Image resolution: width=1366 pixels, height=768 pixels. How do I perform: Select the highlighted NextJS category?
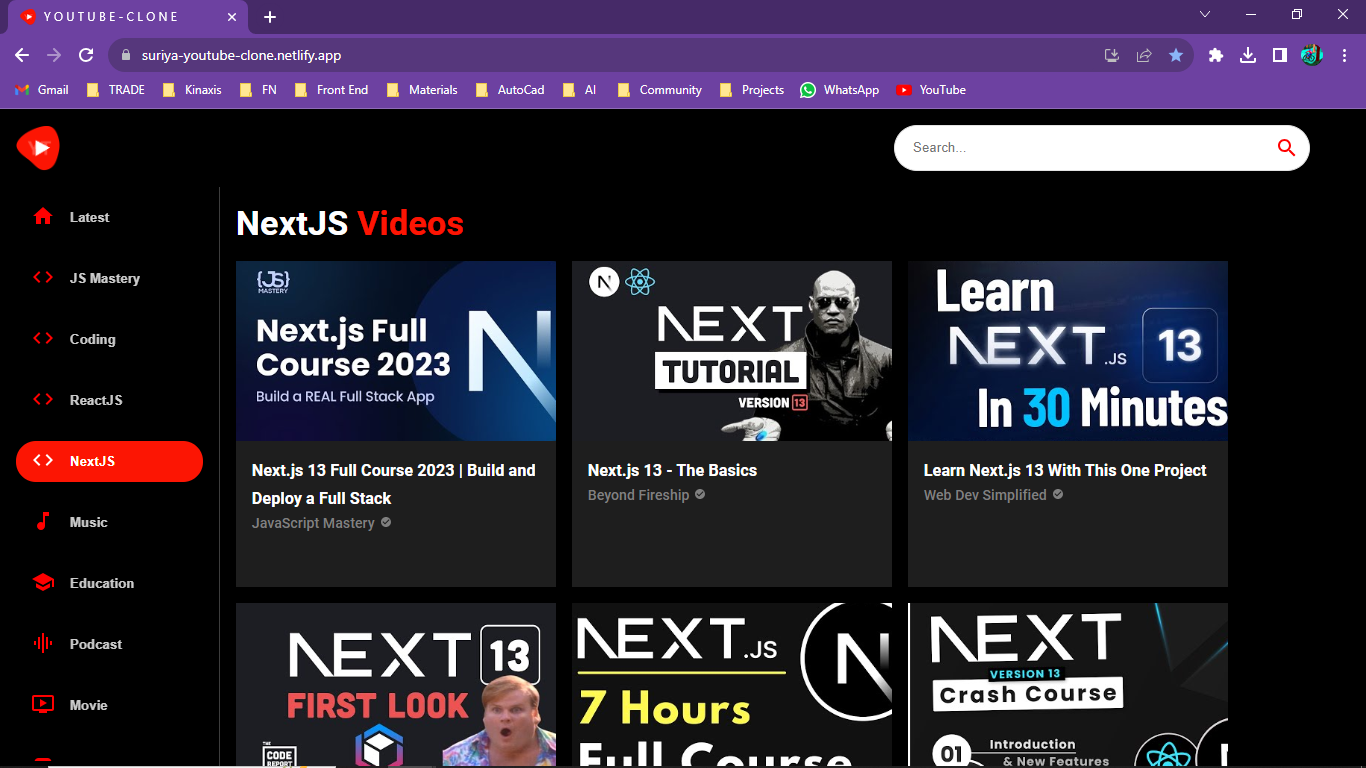point(109,461)
